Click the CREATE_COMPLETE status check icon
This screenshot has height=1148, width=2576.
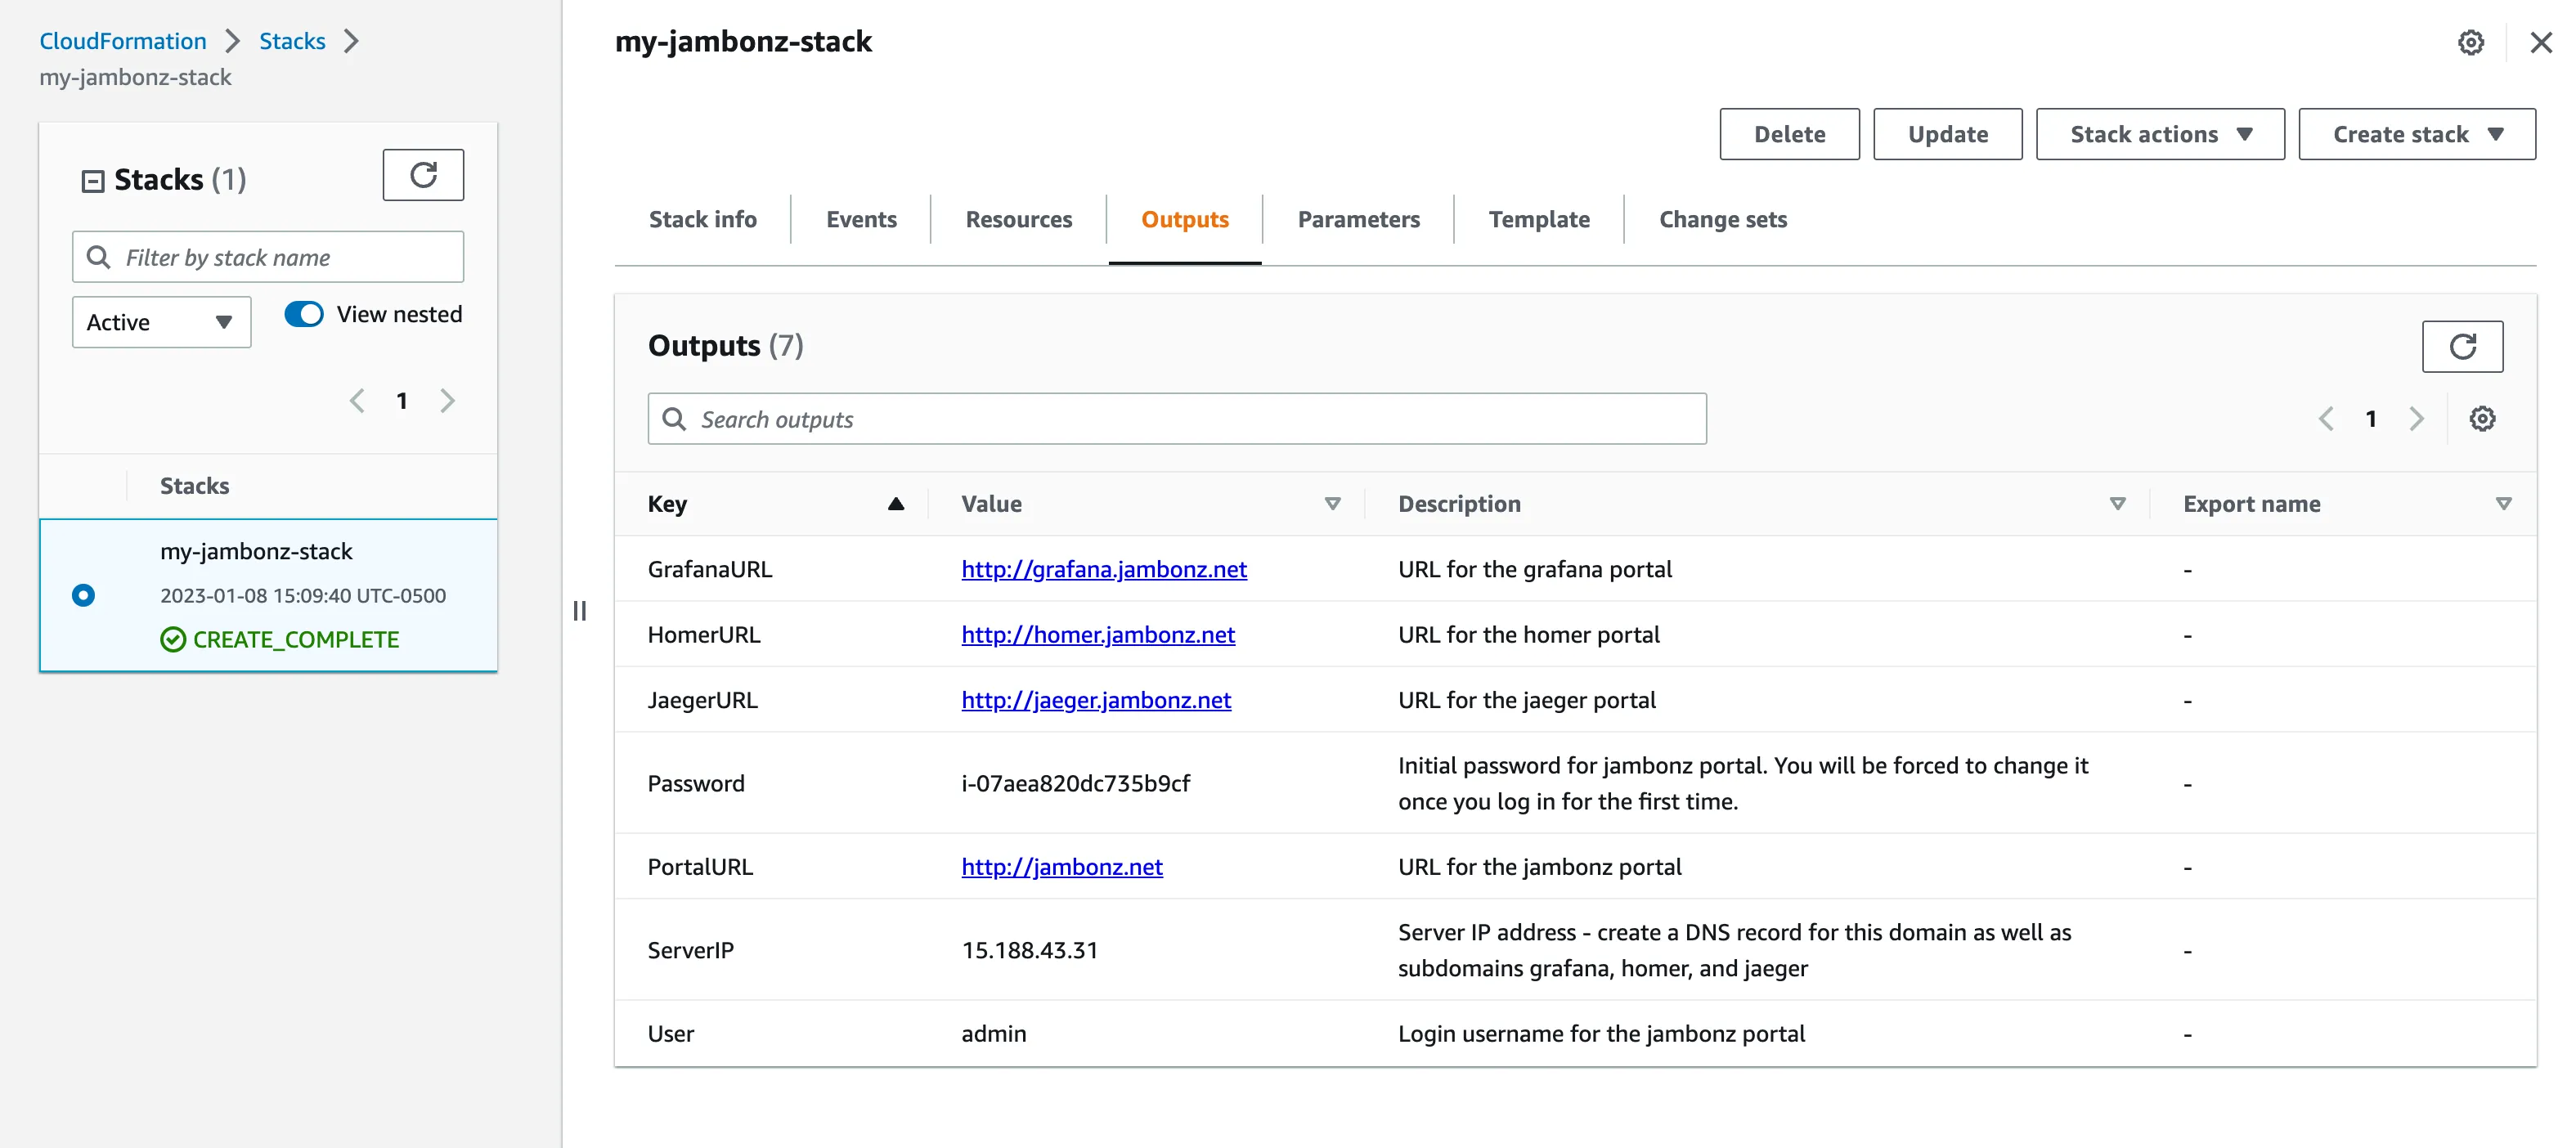click(x=173, y=639)
